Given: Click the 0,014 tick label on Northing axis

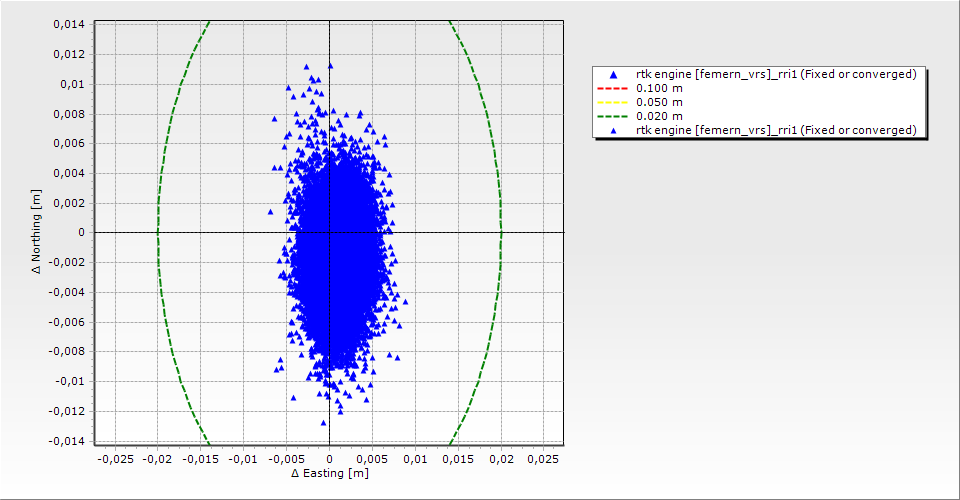Looking at the screenshot, I should click(x=69, y=24).
